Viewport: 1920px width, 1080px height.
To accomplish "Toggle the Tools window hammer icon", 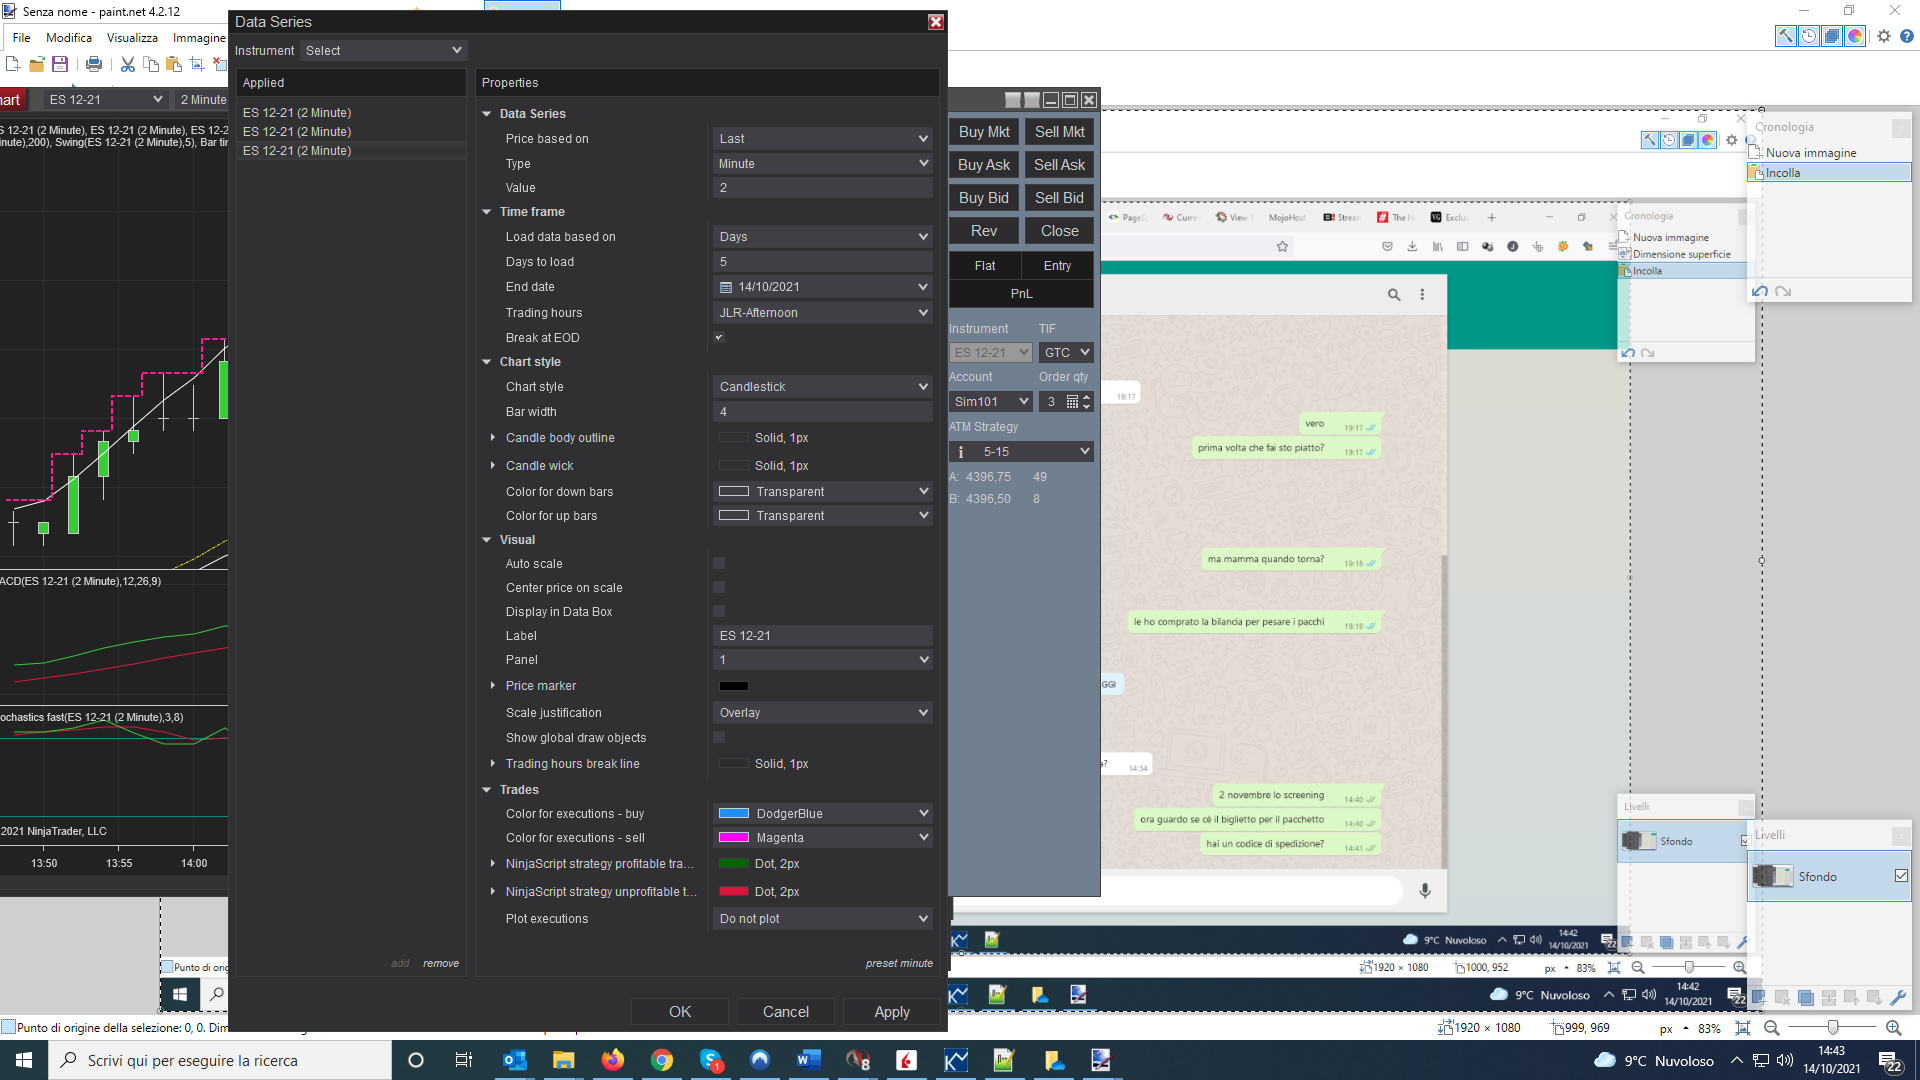I will 1785,36.
